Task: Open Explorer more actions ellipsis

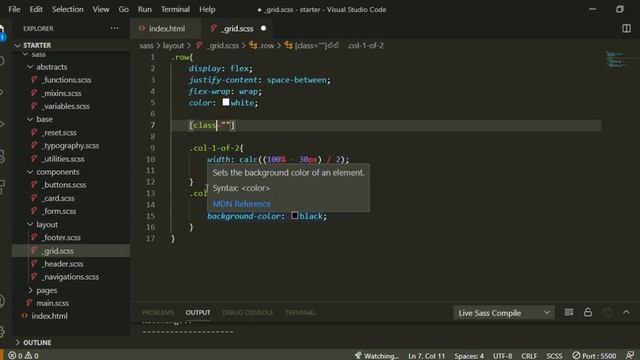Action: pyautogui.click(x=114, y=28)
